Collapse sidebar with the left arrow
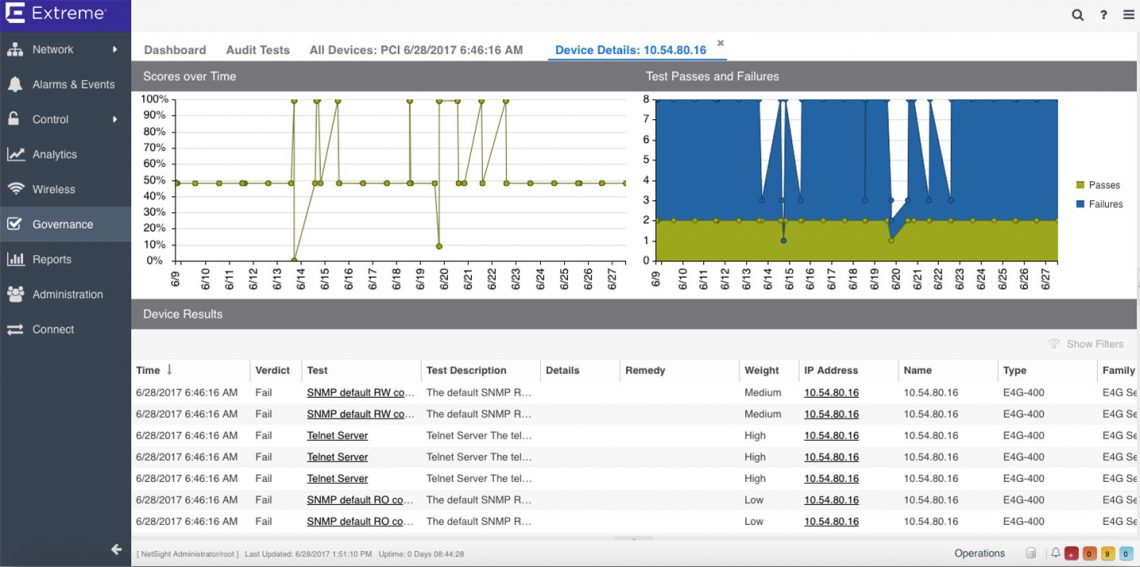 [x=116, y=550]
